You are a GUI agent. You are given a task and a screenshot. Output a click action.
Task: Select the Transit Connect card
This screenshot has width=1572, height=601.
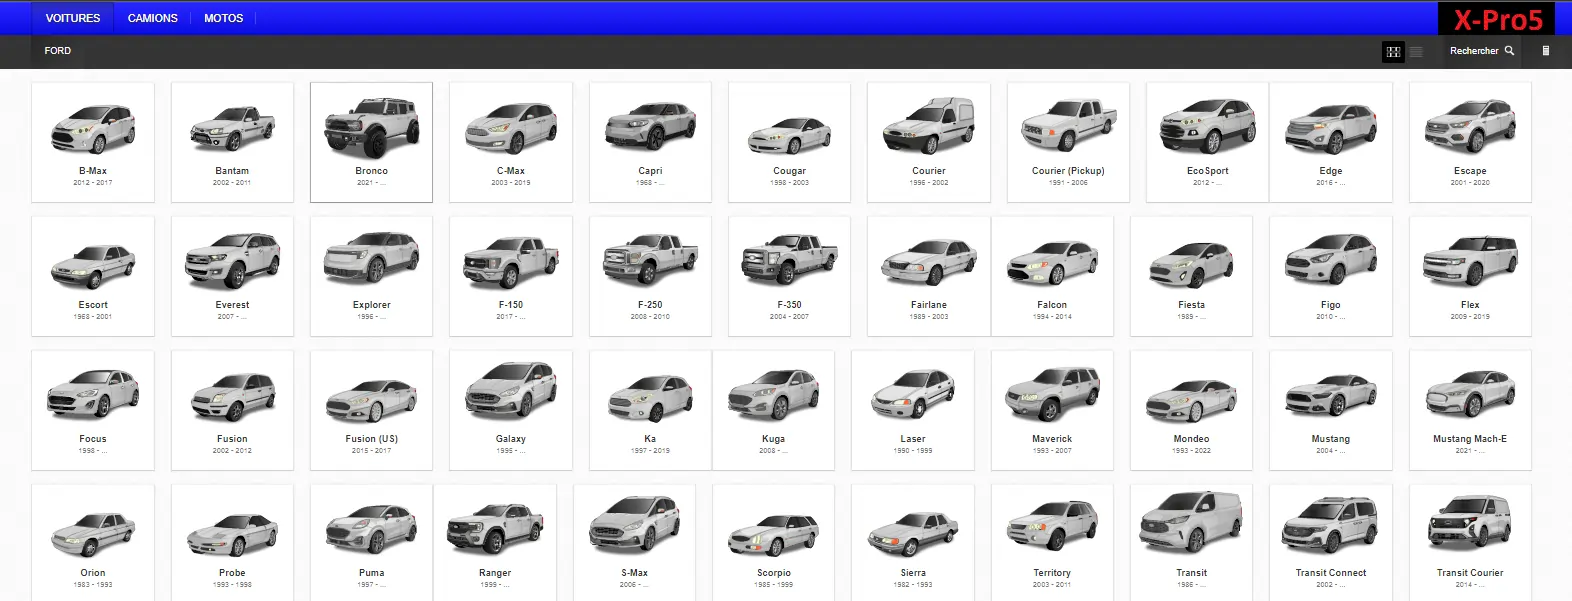(1331, 543)
